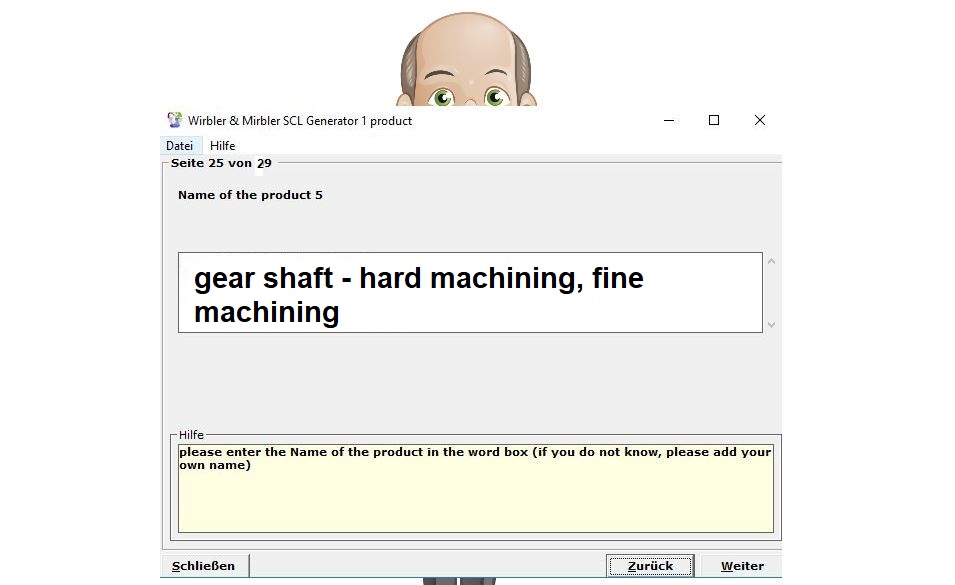This screenshot has height=585, width=955.
Task: Open the Hilfe menu
Action: point(222,146)
